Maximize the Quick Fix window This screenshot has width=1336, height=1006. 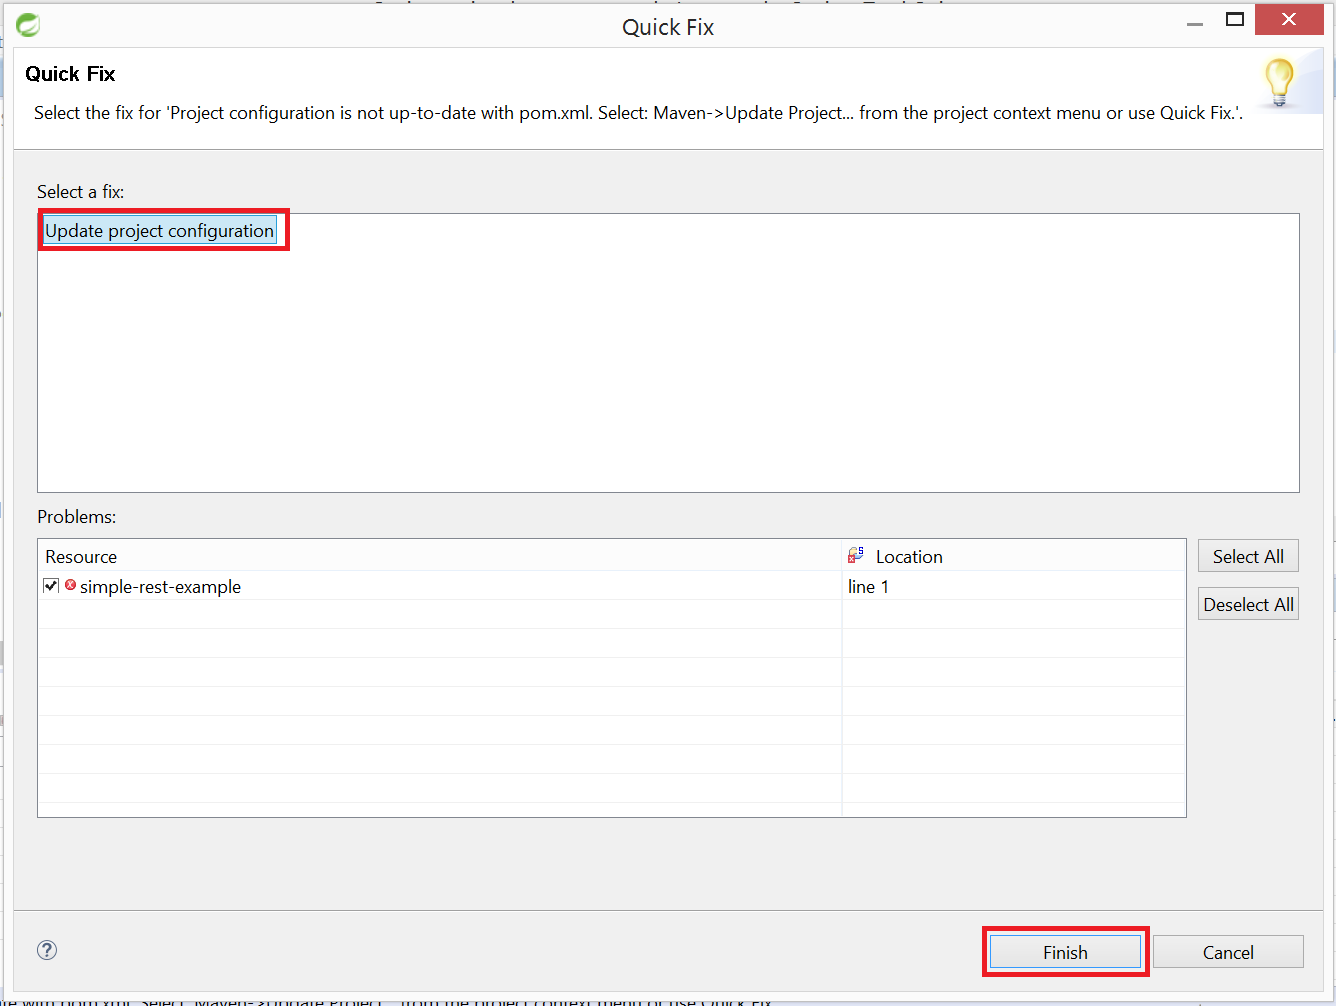pyautogui.click(x=1235, y=20)
